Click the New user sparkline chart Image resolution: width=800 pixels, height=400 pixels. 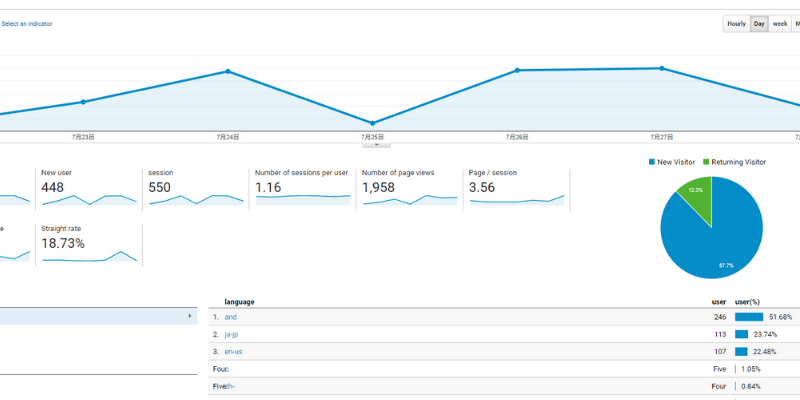pos(88,200)
